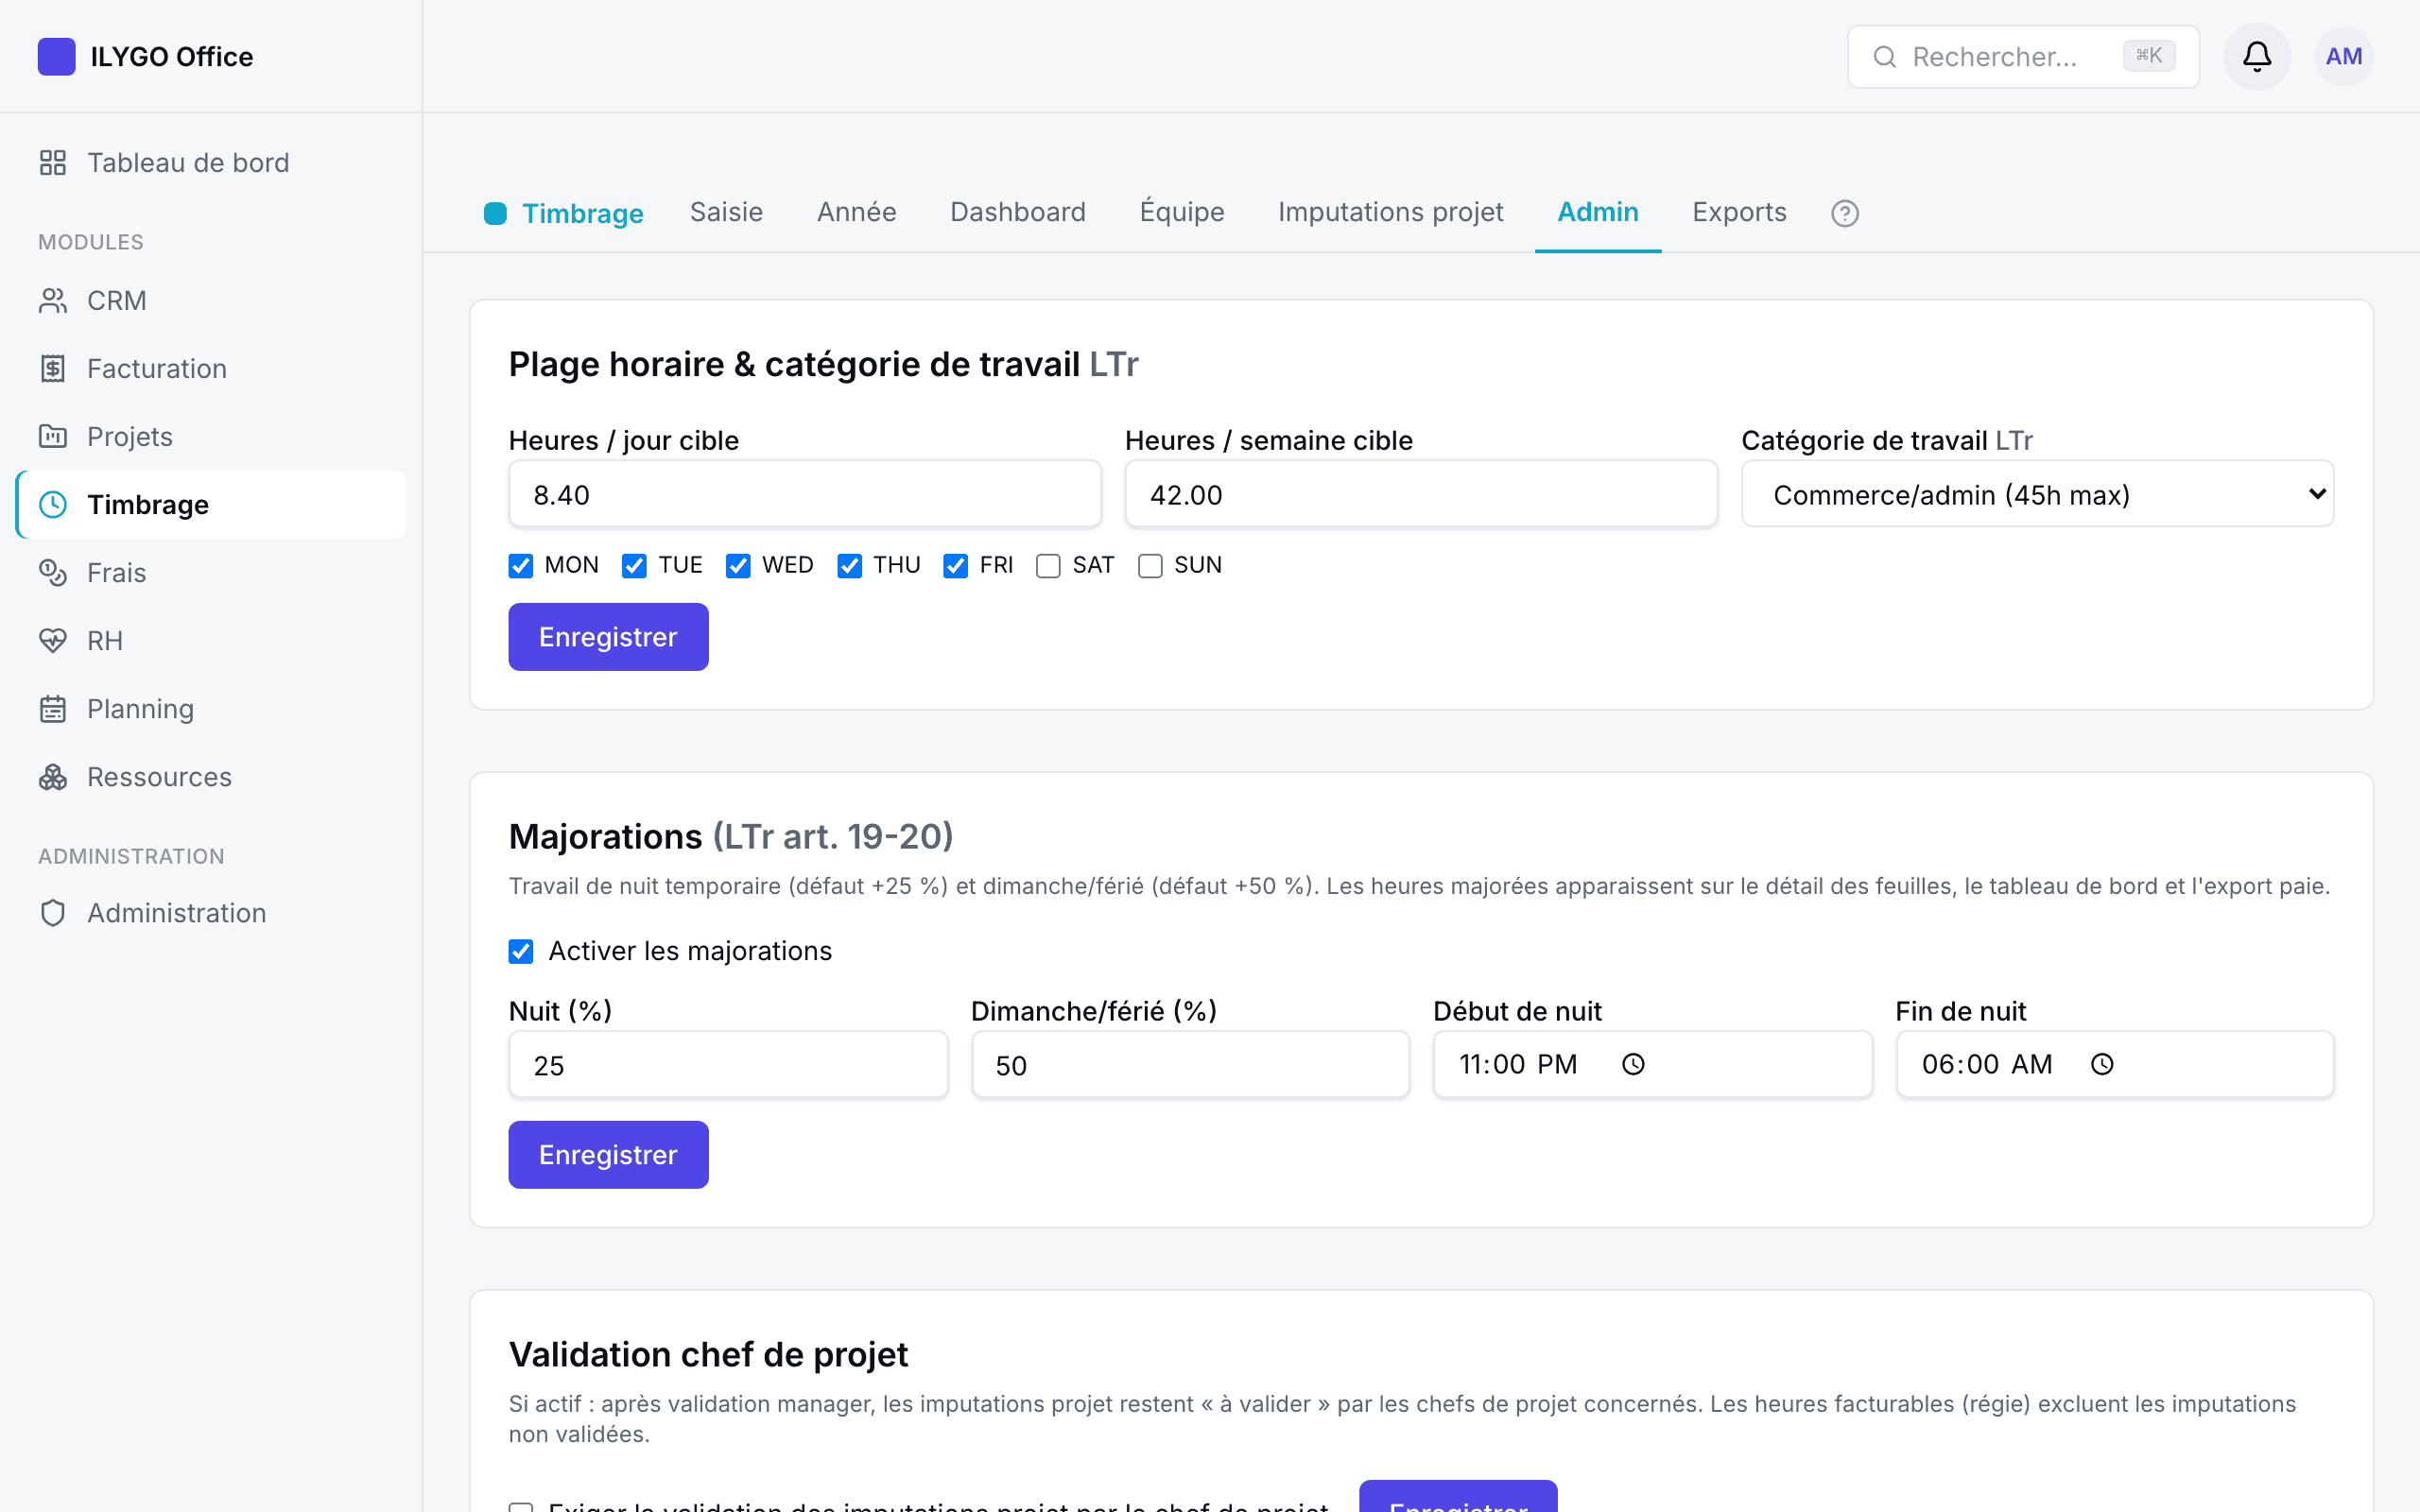This screenshot has height=1512, width=2420.
Task: Click the Début de nuit time field
Action: (x=1652, y=1065)
